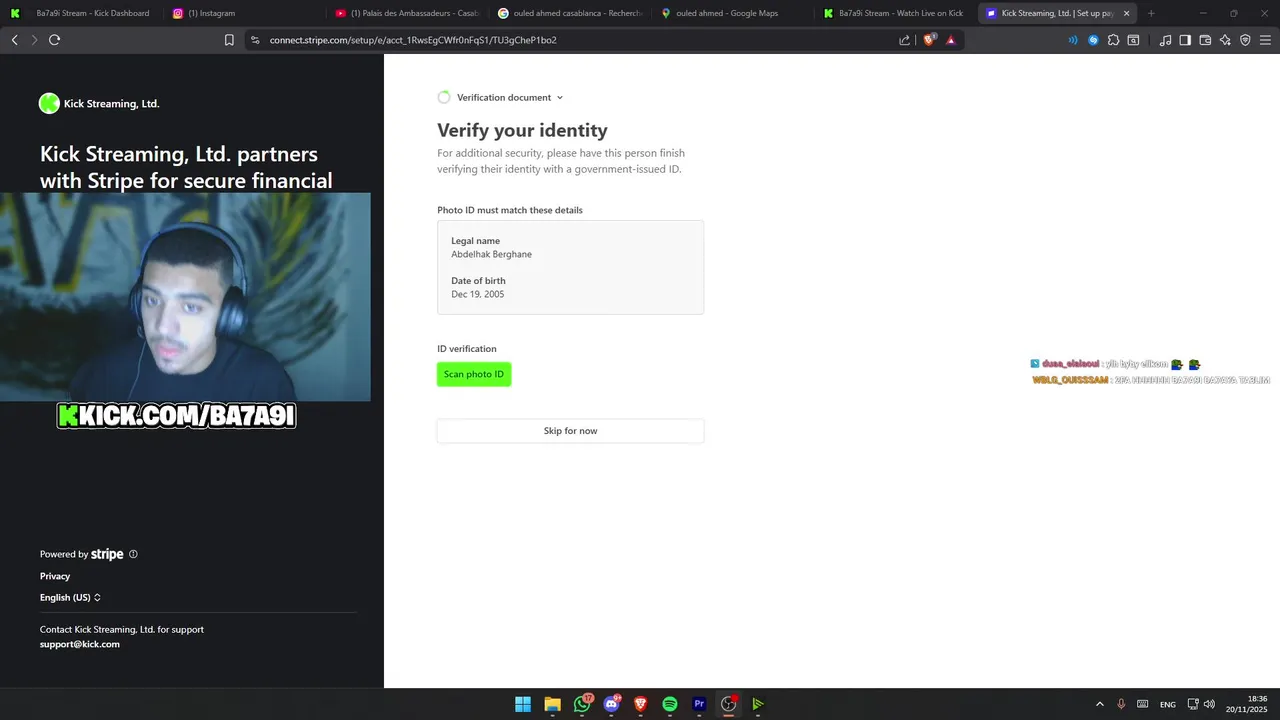1280x720 pixels.
Task: Open the Privacy link
Action: pyautogui.click(x=55, y=576)
